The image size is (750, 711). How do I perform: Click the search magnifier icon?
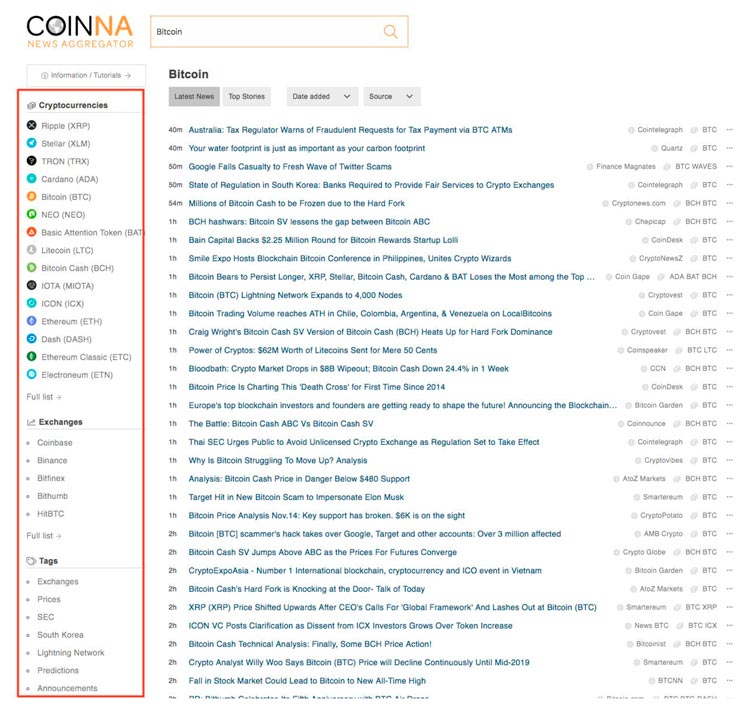coord(390,32)
